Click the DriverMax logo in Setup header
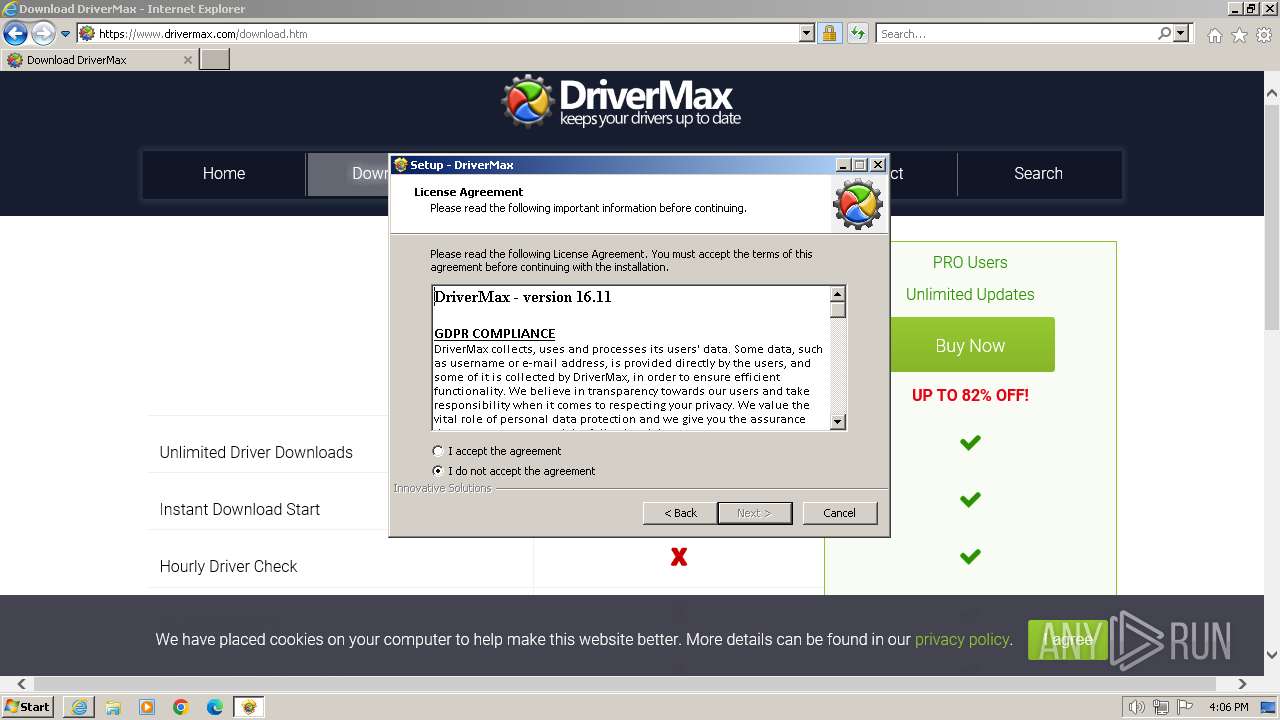The width and height of the screenshot is (1280, 720). point(858,204)
